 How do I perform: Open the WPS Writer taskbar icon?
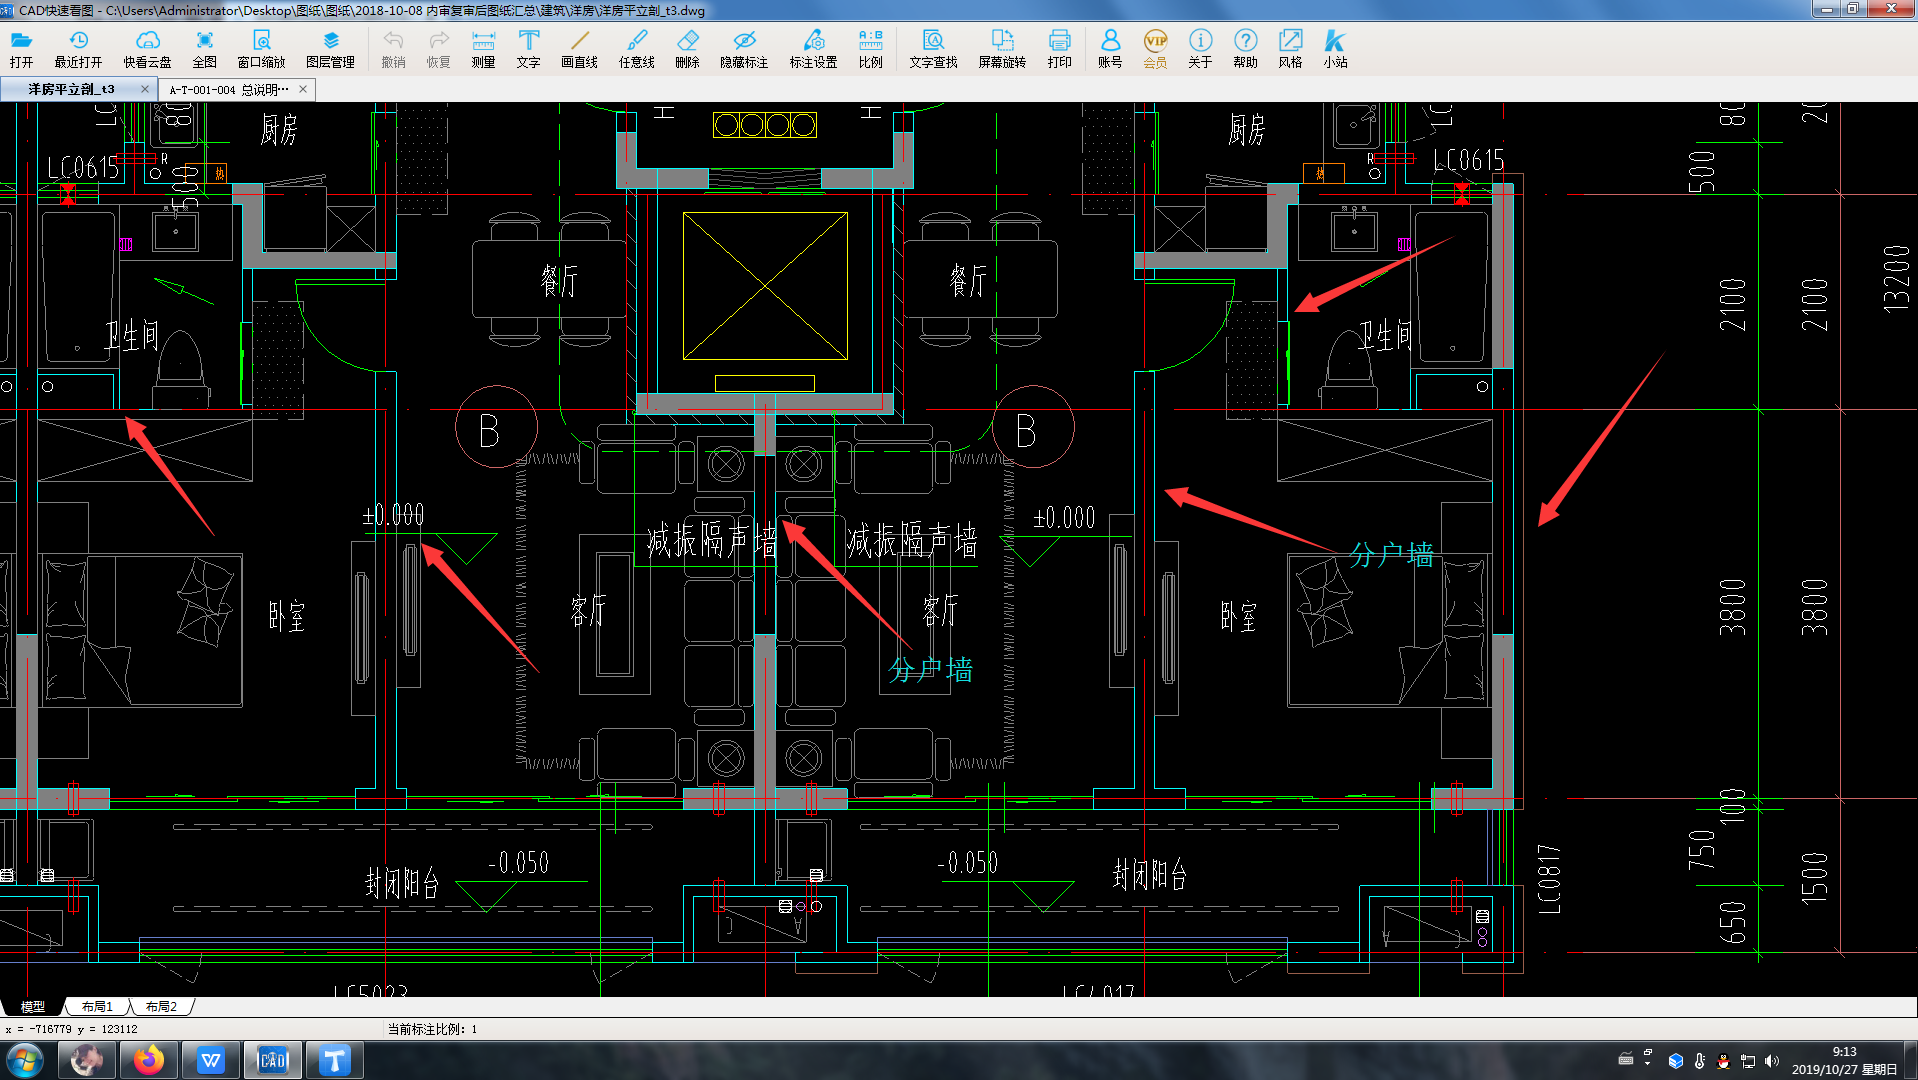tap(211, 1060)
